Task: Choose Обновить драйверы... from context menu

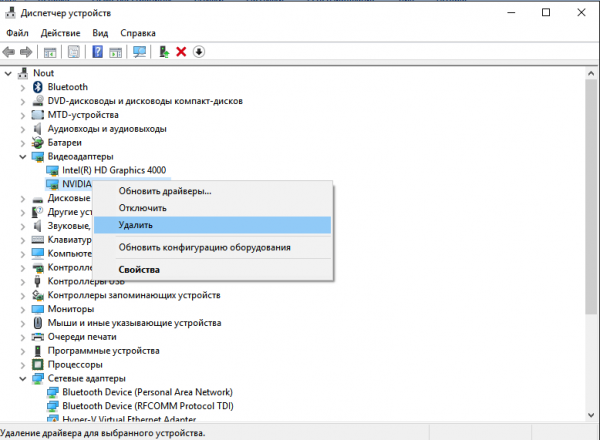Action: coord(213,191)
